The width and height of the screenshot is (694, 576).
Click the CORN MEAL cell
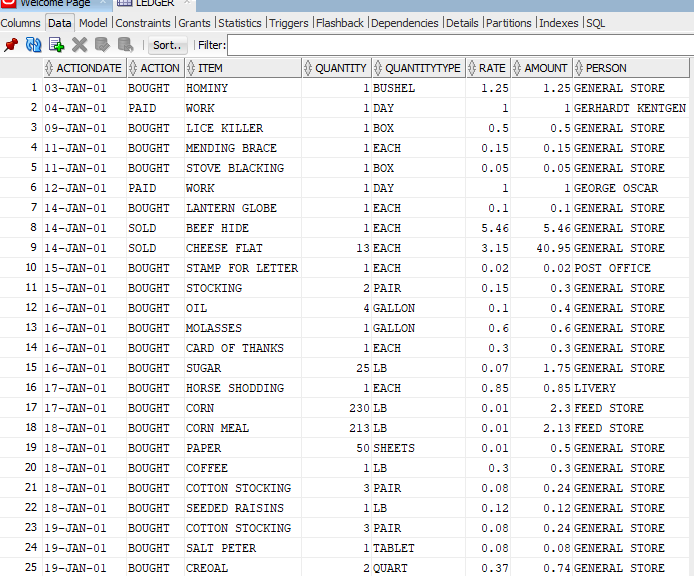[x=243, y=428]
